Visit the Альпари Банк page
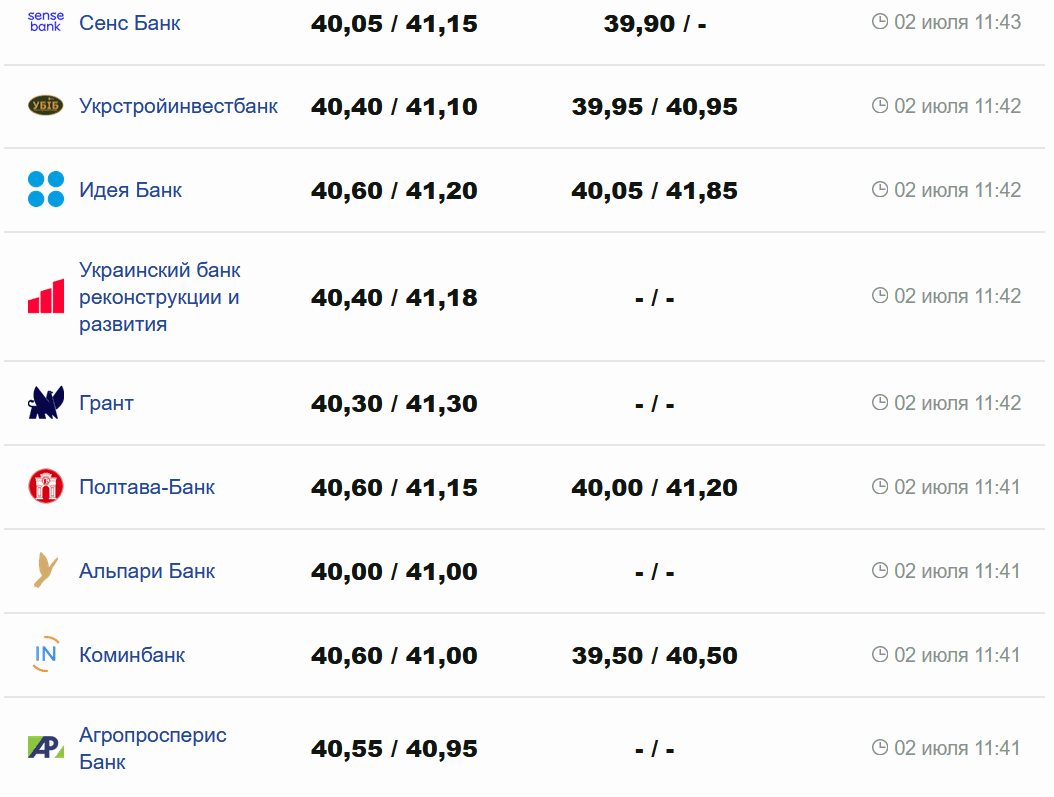Viewport: 1054px width, 797px height. [x=147, y=571]
